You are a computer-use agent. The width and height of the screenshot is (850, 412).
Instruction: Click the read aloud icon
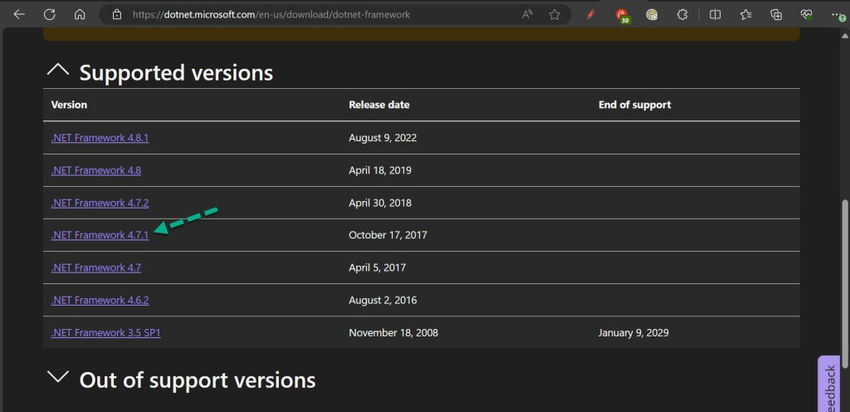(527, 15)
